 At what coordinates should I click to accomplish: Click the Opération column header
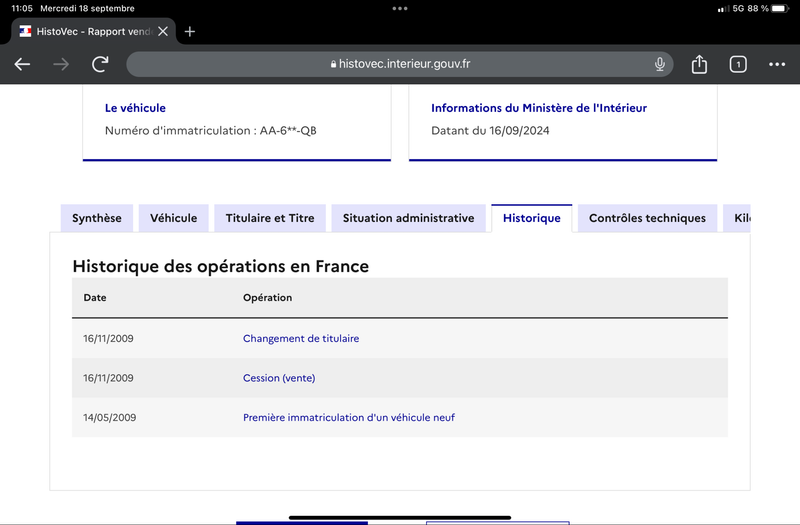(267, 297)
